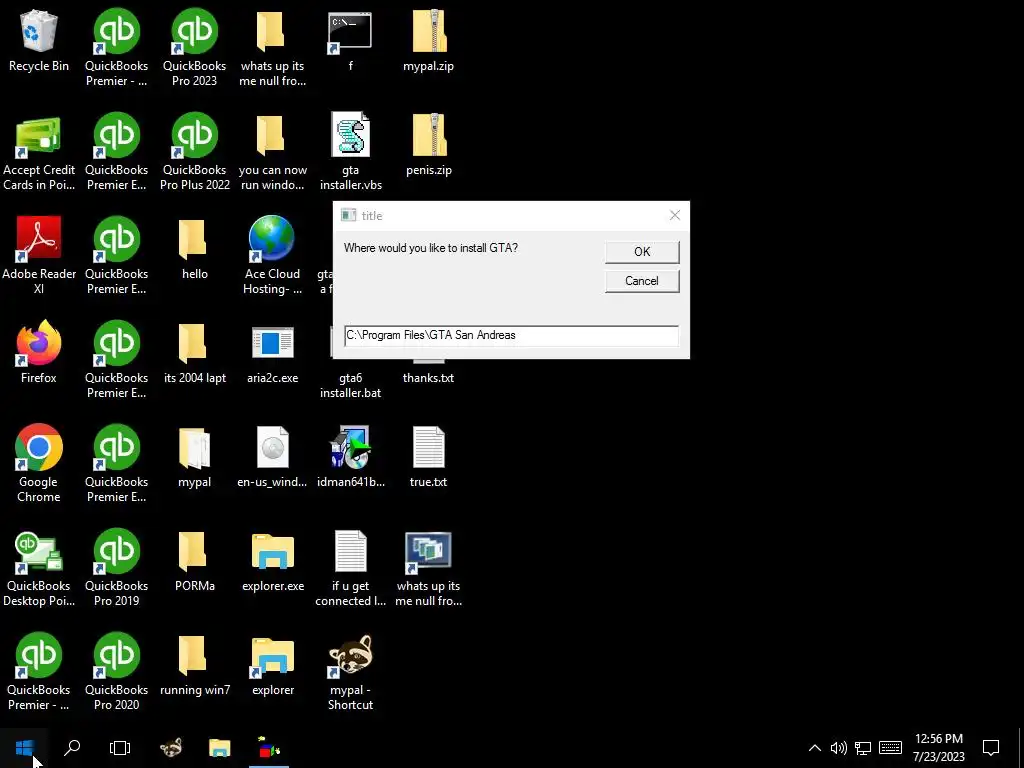Screen dimensions: 1024x768
Task: Select the 'PORMa' folder
Action: pyautogui.click(x=195, y=561)
